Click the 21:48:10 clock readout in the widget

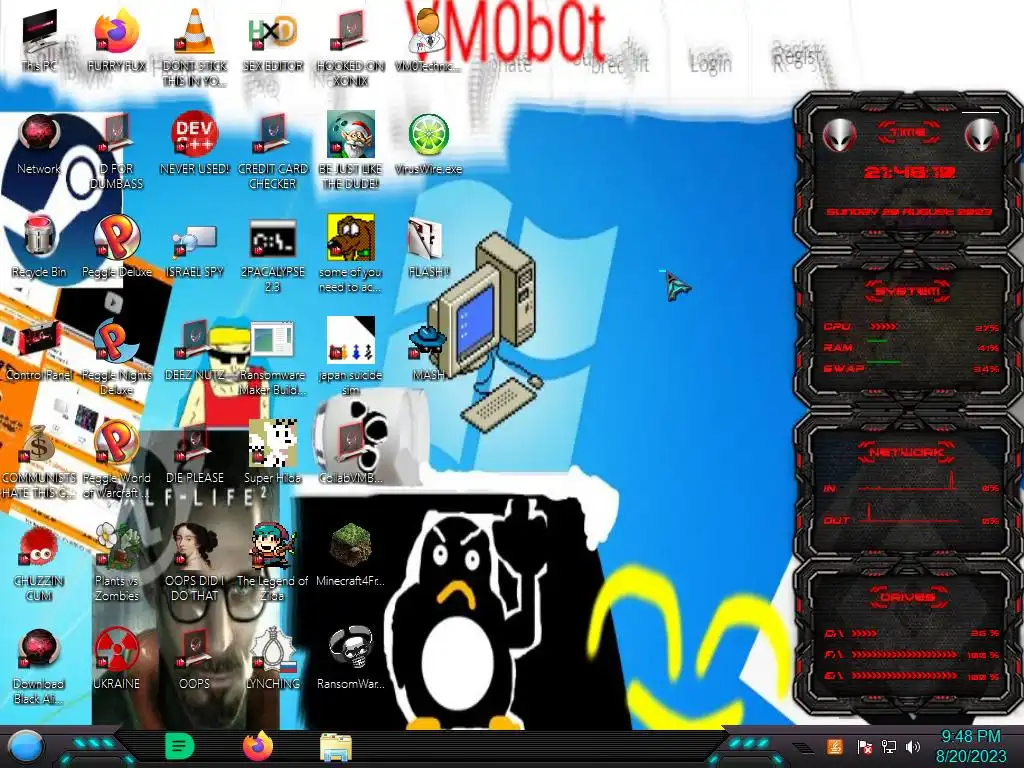tap(909, 172)
